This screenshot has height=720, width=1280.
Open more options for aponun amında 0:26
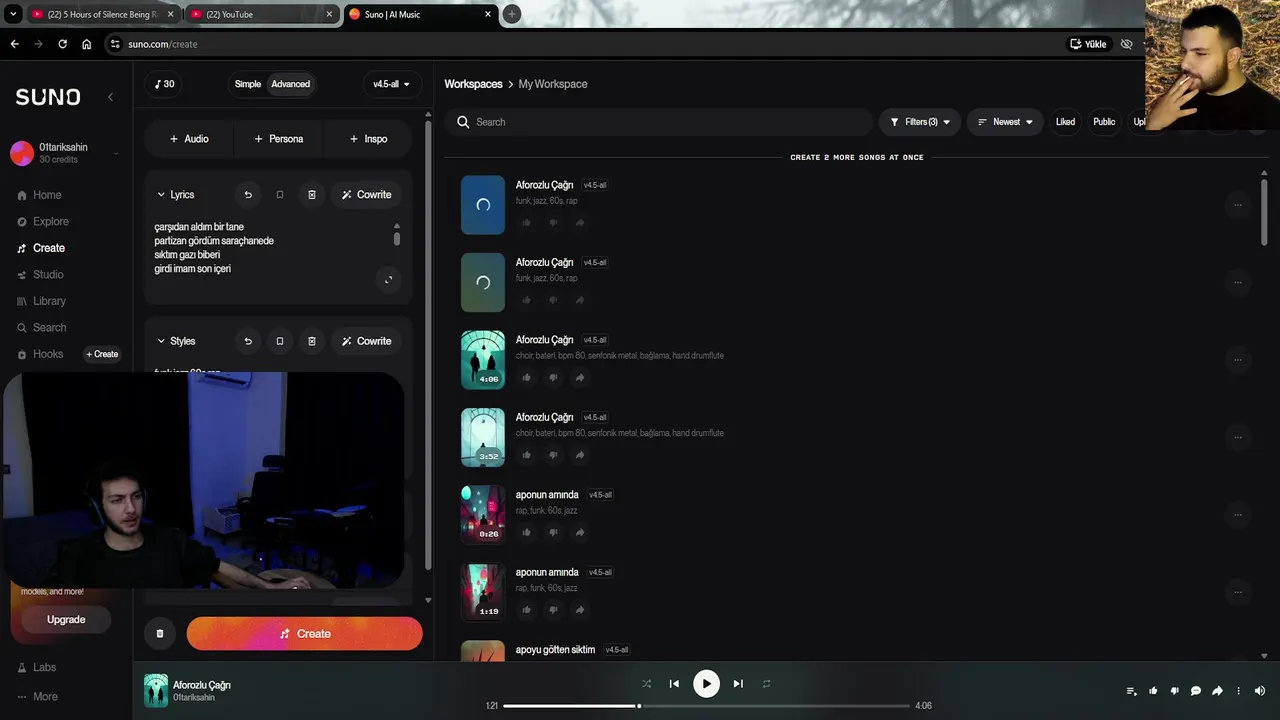click(x=1237, y=515)
